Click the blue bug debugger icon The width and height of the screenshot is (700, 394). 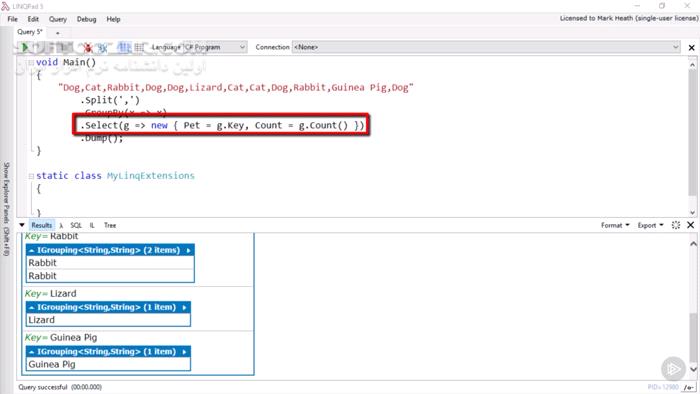point(103,47)
